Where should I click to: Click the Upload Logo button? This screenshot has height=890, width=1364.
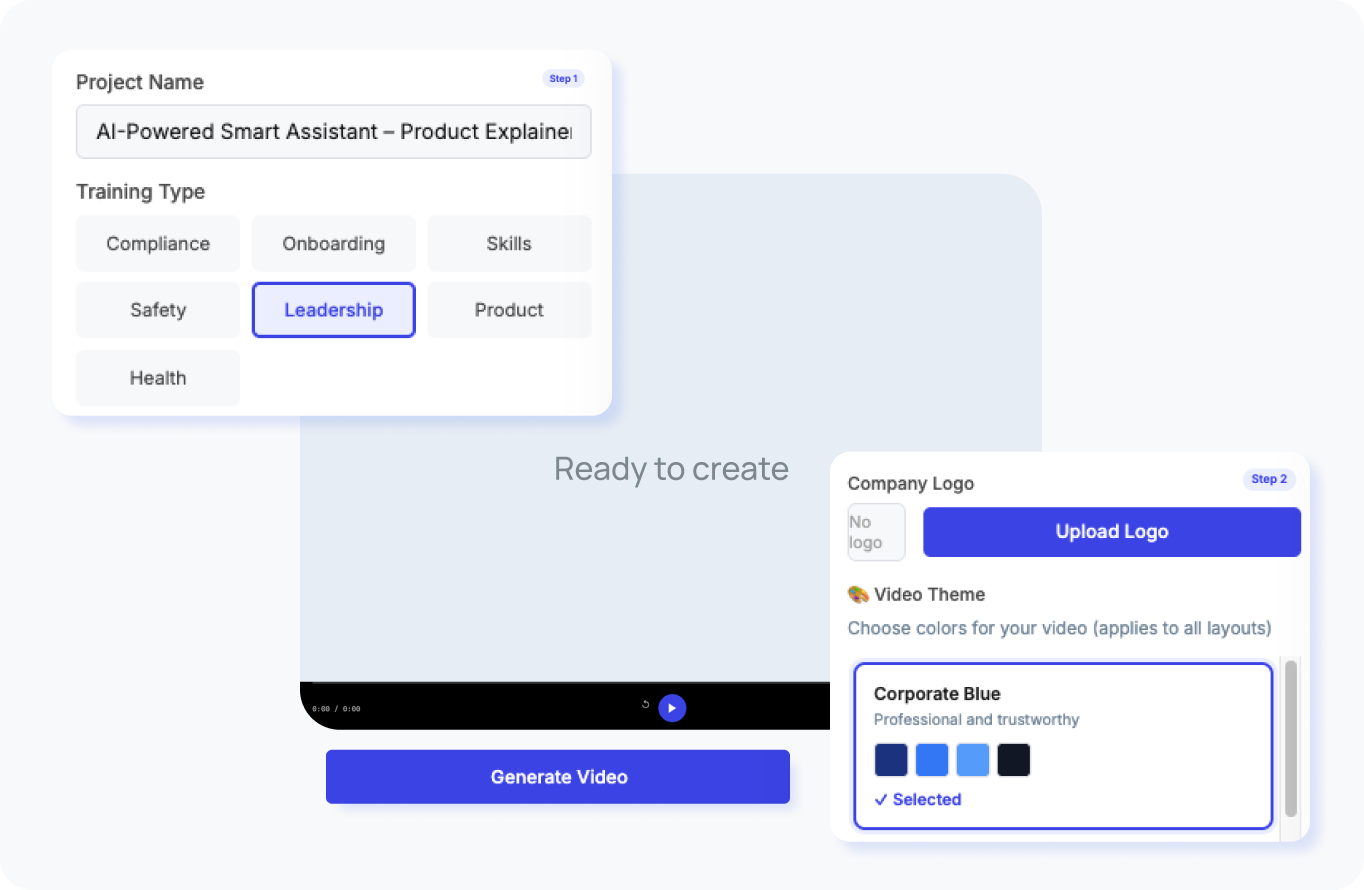[x=1111, y=532]
